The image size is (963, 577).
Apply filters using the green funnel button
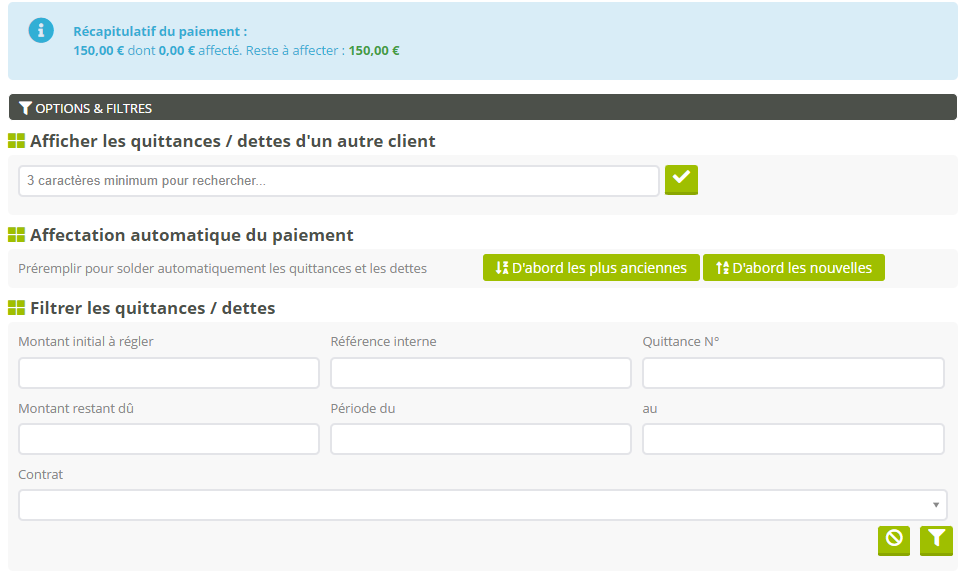tap(936, 539)
